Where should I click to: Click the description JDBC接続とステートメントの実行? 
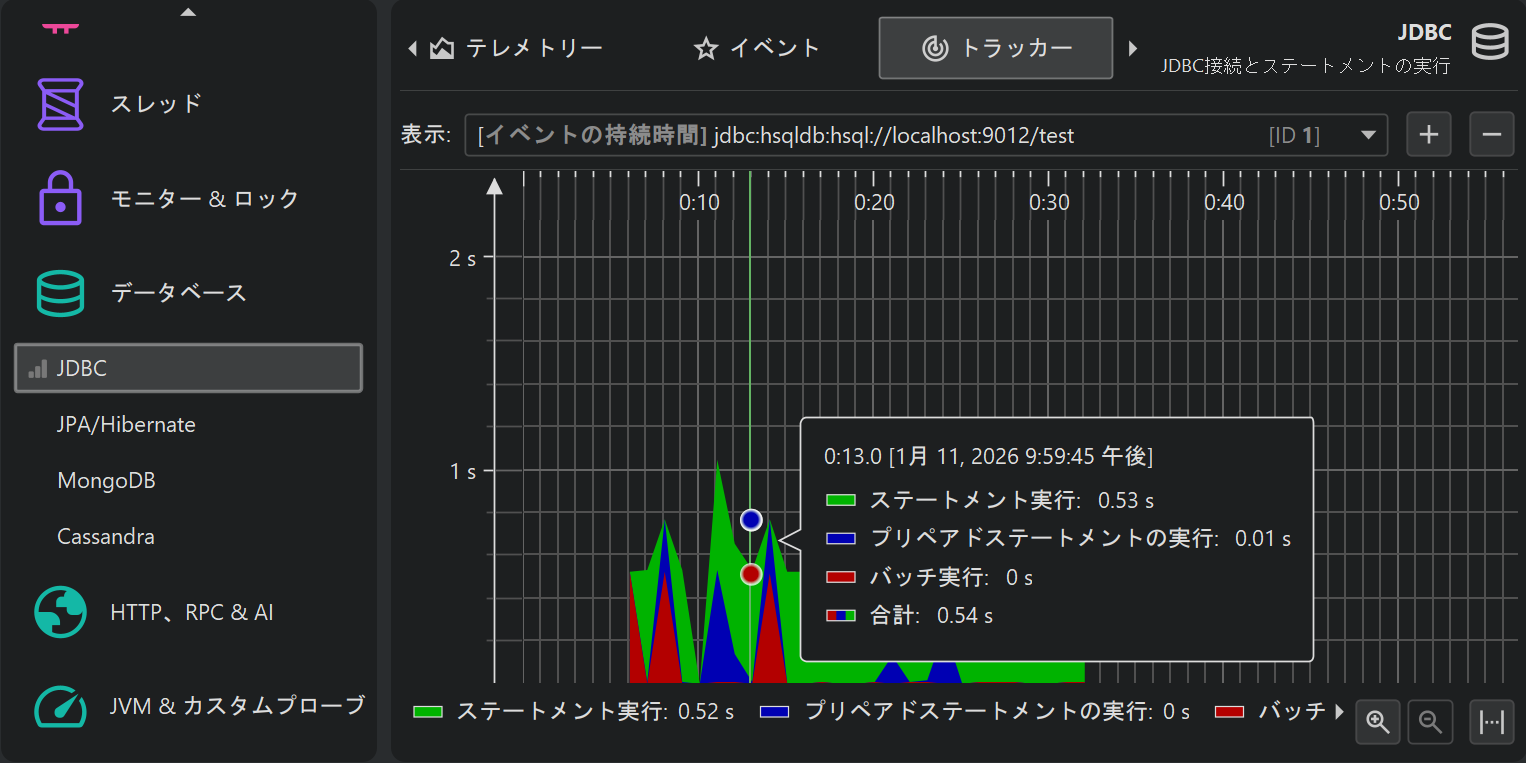click(1306, 66)
